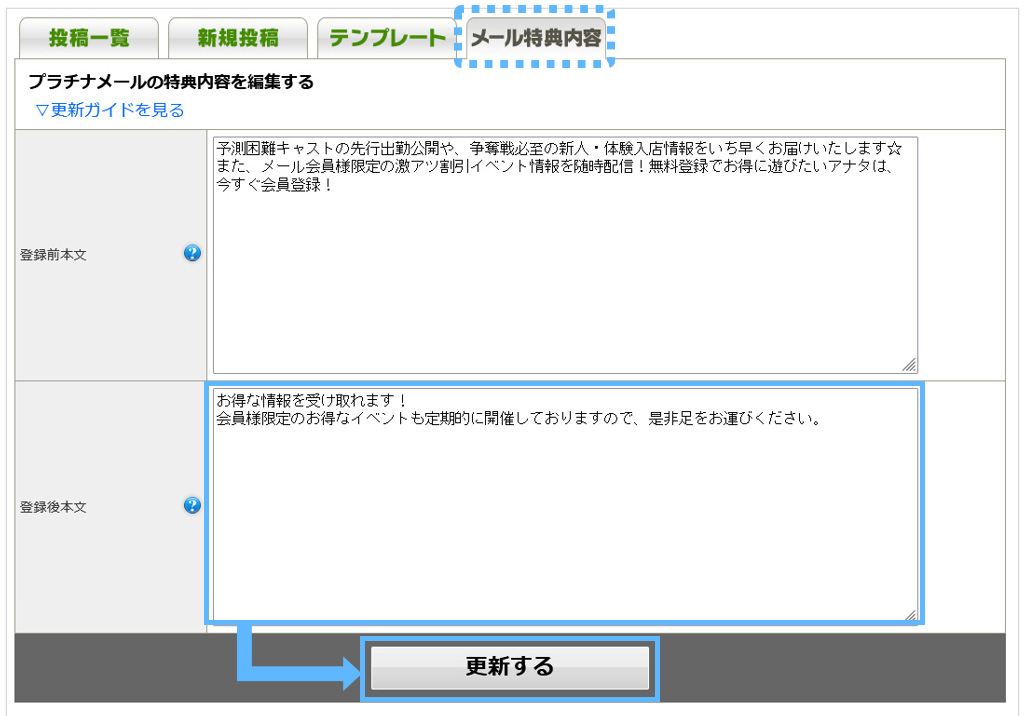Click the line starting with 会員様限定のお得なイベント
This screenshot has height=716, width=1024.
point(518,419)
